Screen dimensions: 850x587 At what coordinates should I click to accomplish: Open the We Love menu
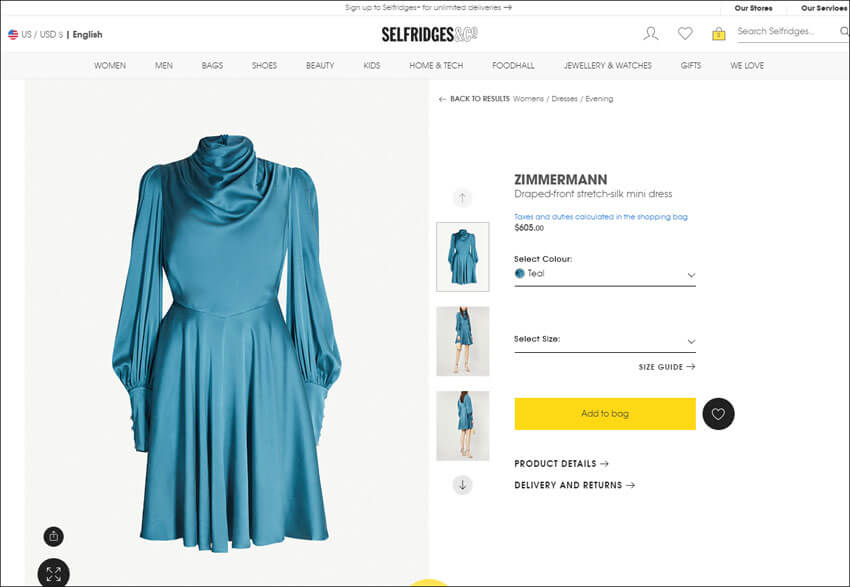[747, 66]
